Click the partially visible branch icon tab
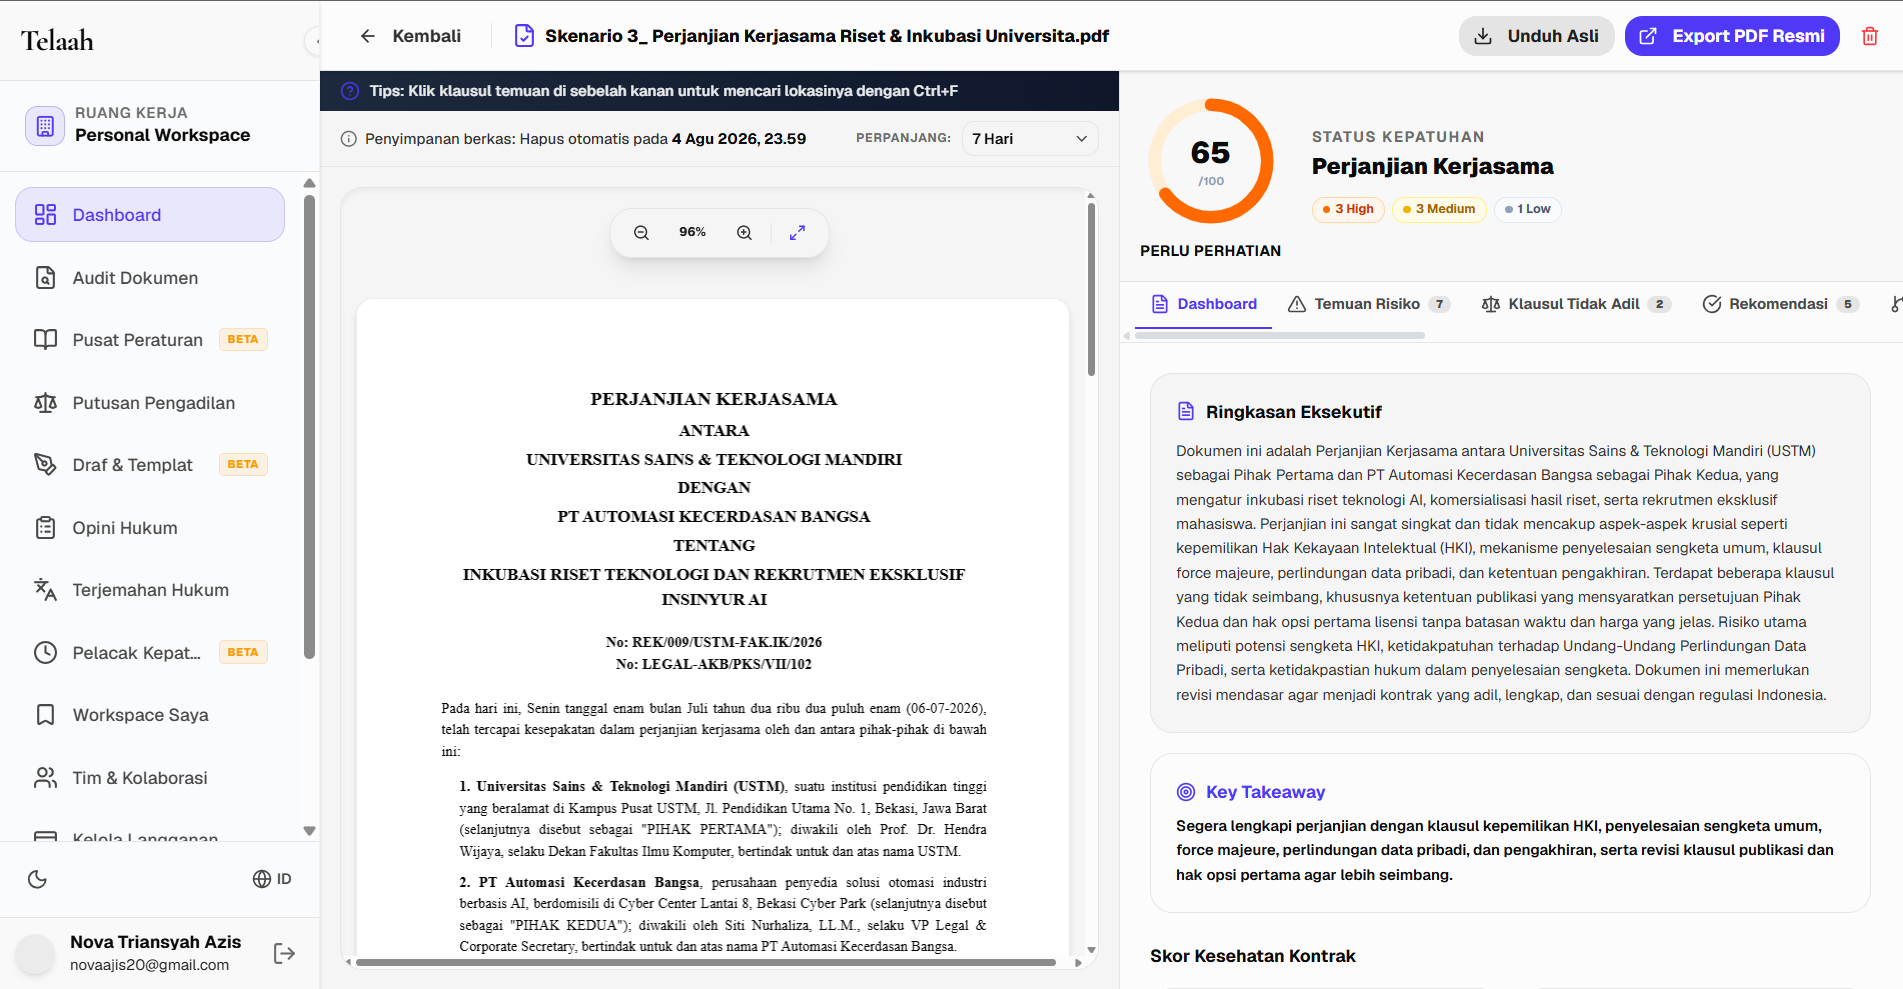The height and width of the screenshot is (989, 1903). [1896, 304]
